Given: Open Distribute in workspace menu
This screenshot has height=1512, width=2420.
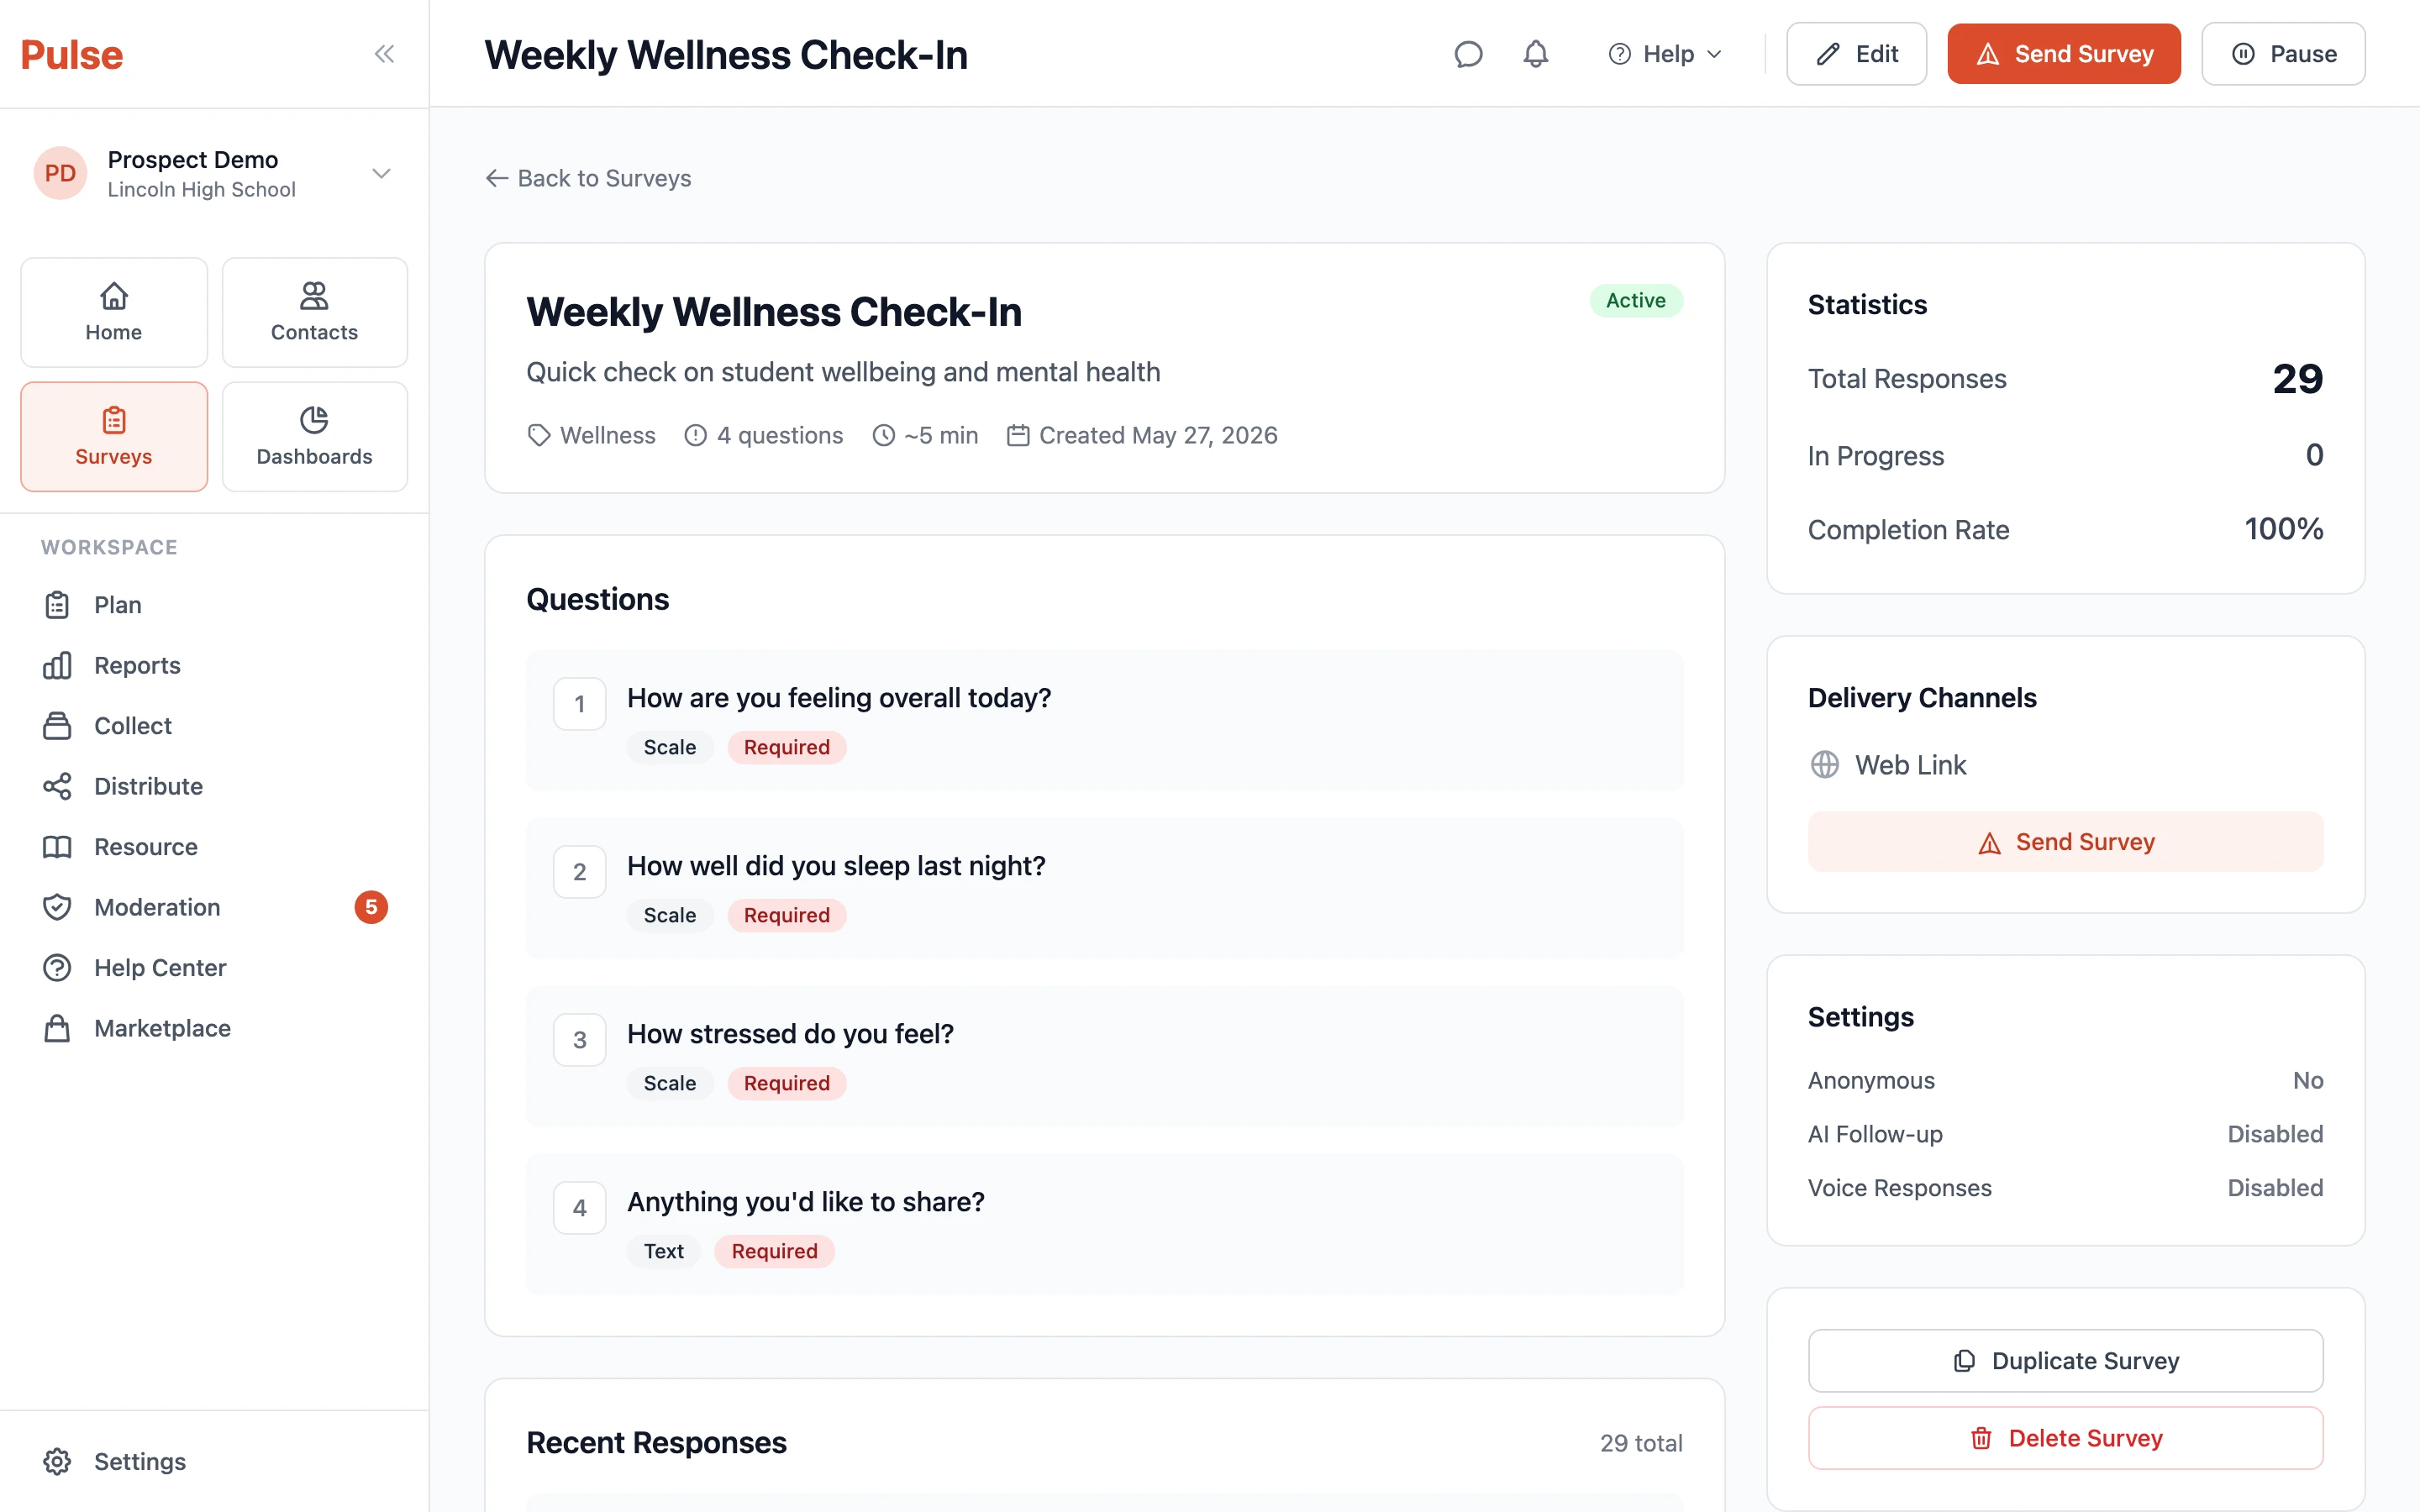Looking at the screenshot, I should pos(215,786).
